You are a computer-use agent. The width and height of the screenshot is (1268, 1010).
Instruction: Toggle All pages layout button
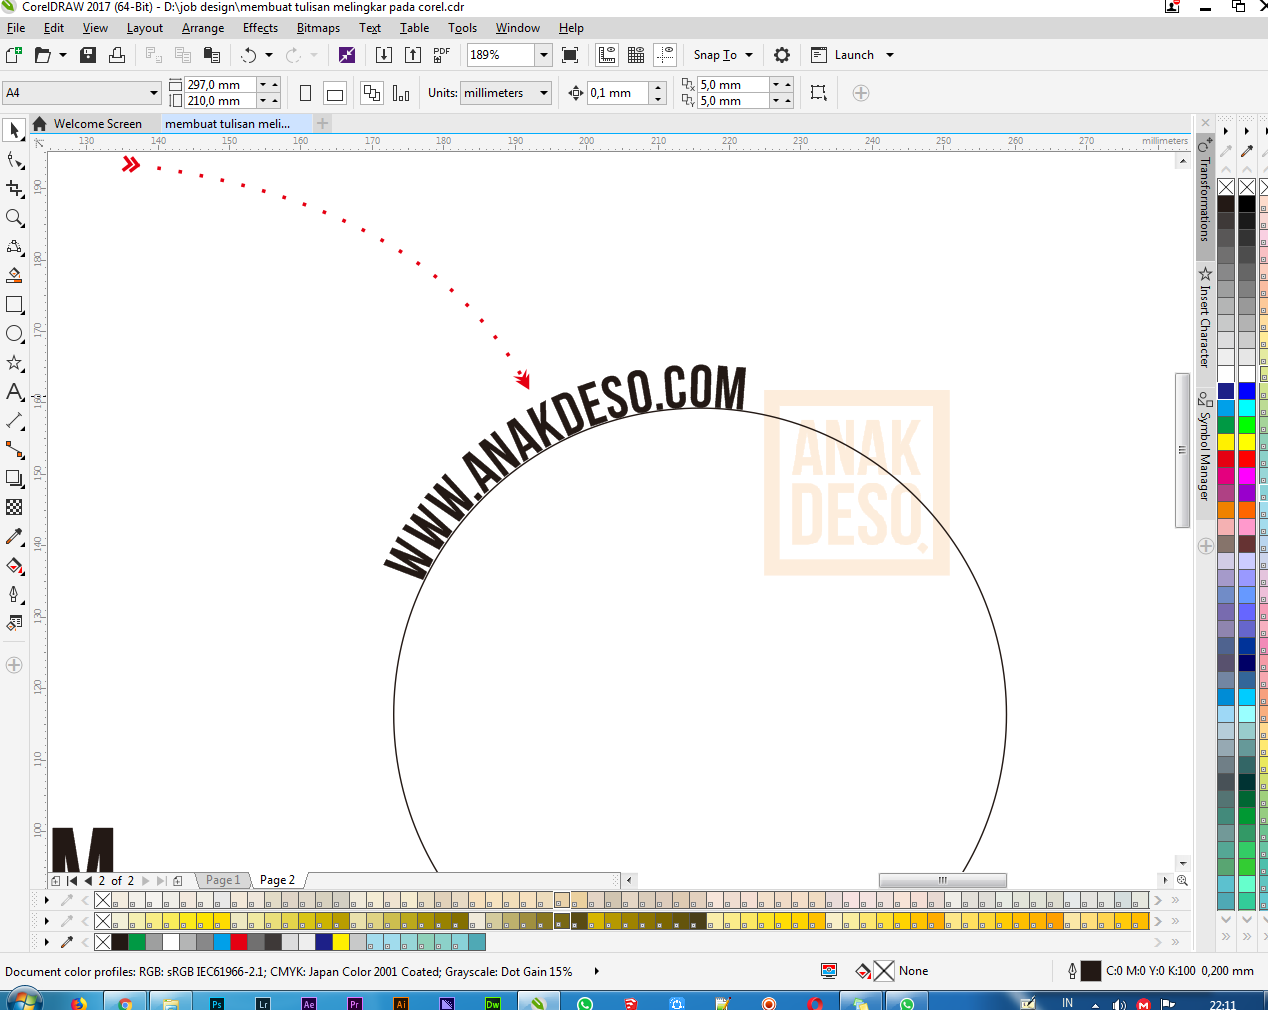pyautogui.click(x=372, y=93)
